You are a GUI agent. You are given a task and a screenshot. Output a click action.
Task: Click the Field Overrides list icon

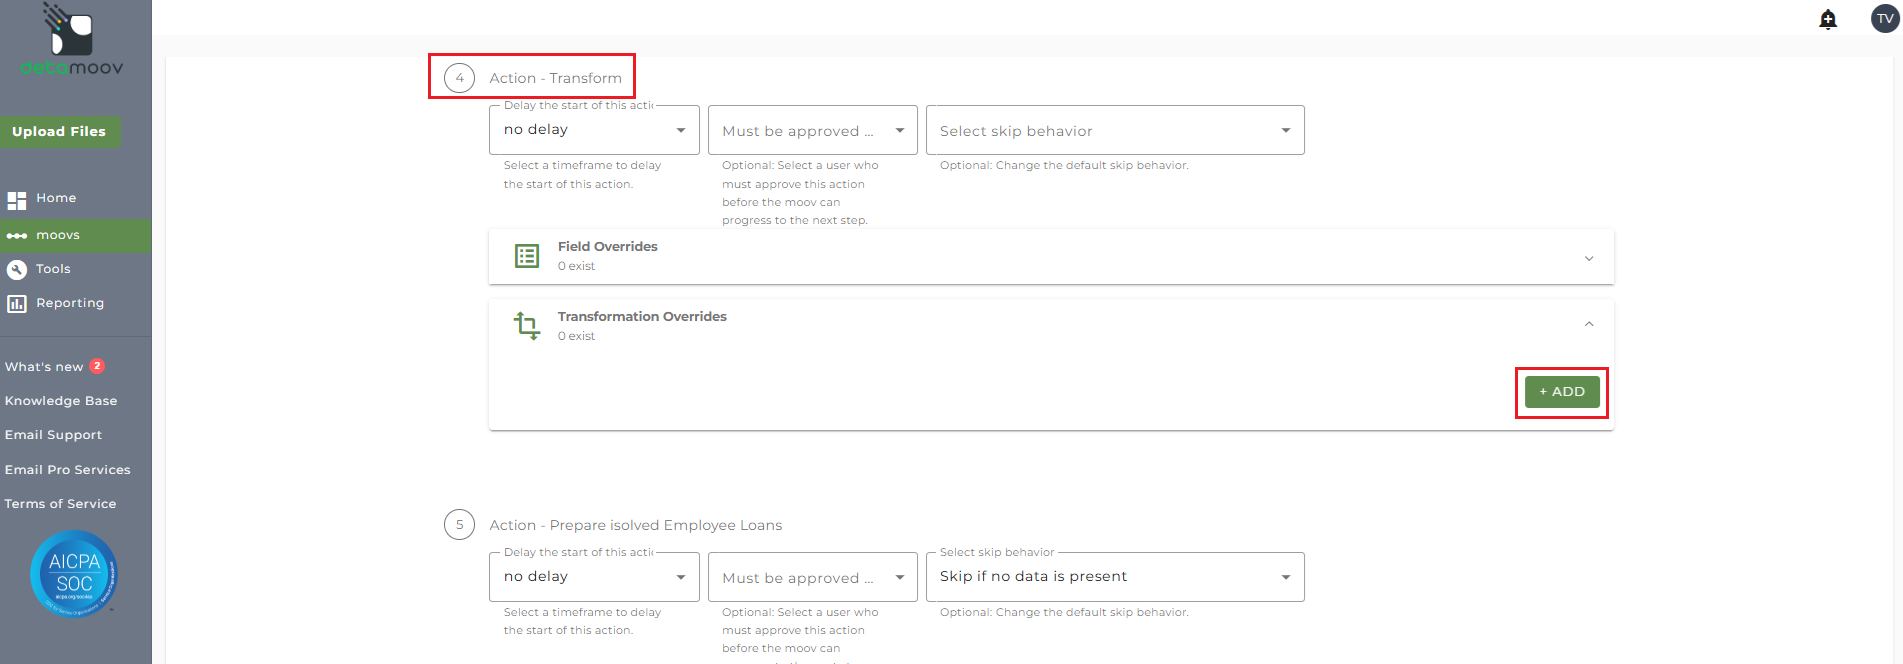click(527, 256)
